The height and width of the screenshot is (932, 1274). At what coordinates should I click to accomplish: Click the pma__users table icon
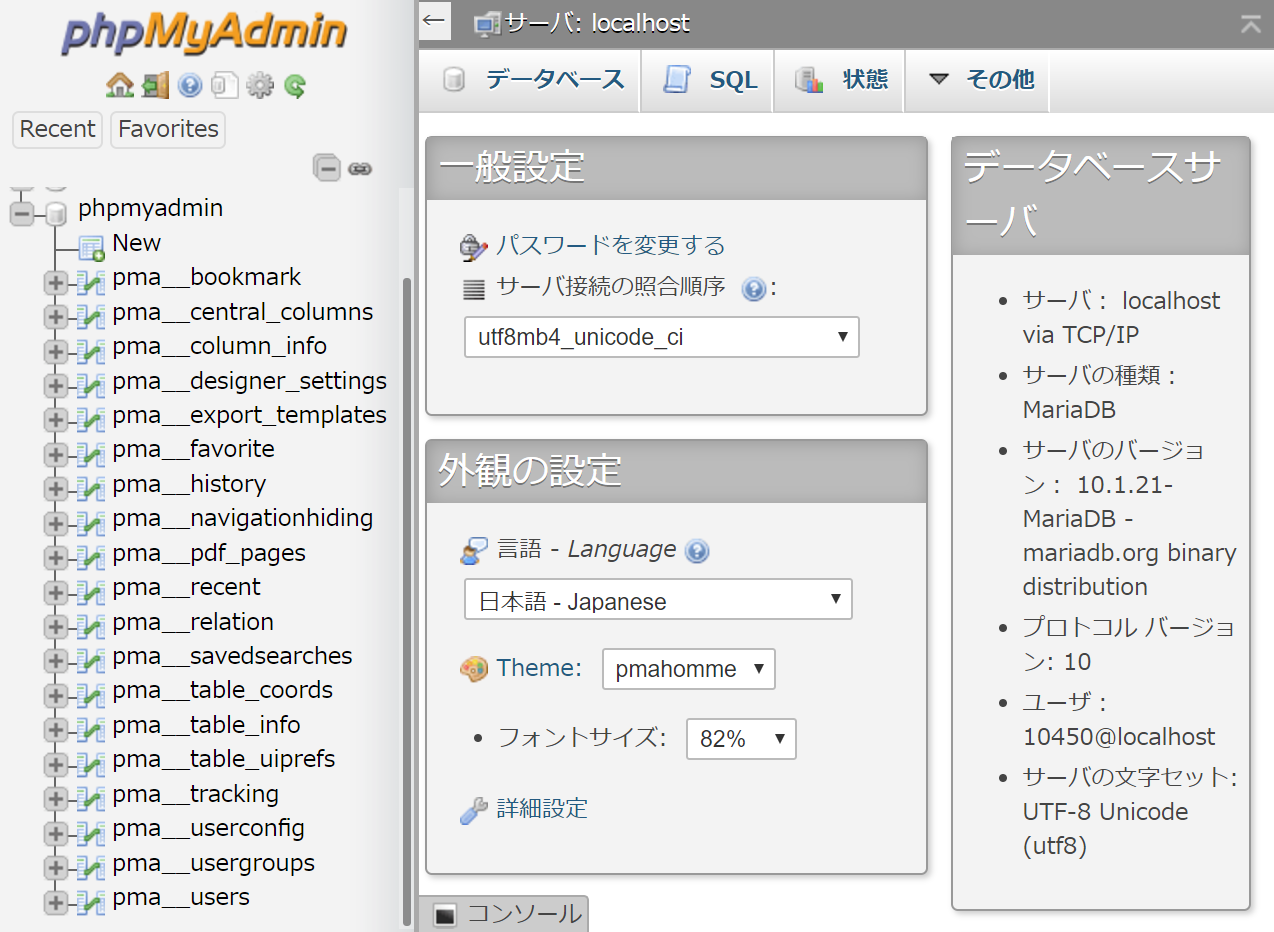(x=92, y=901)
